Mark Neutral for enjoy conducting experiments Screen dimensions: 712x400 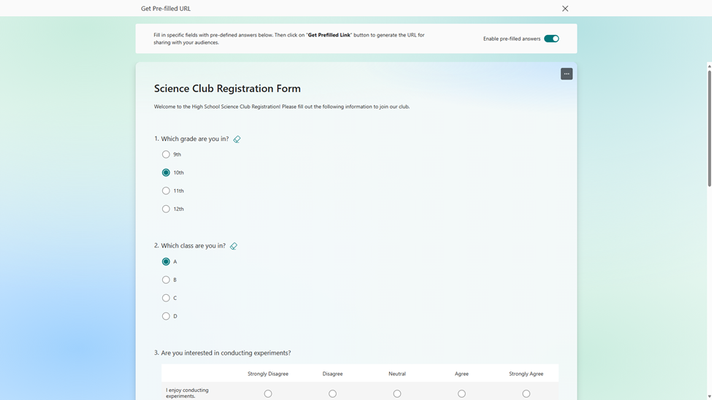[397, 394]
